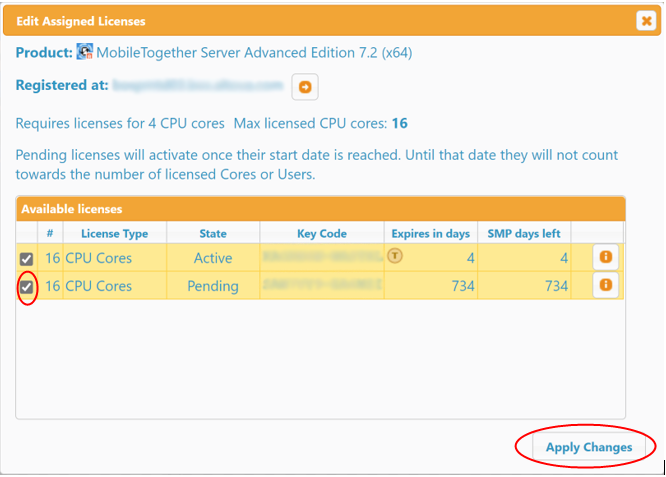Click the # column header
Screen dimensions: 666x477
pyautogui.click(x=51, y=234)
